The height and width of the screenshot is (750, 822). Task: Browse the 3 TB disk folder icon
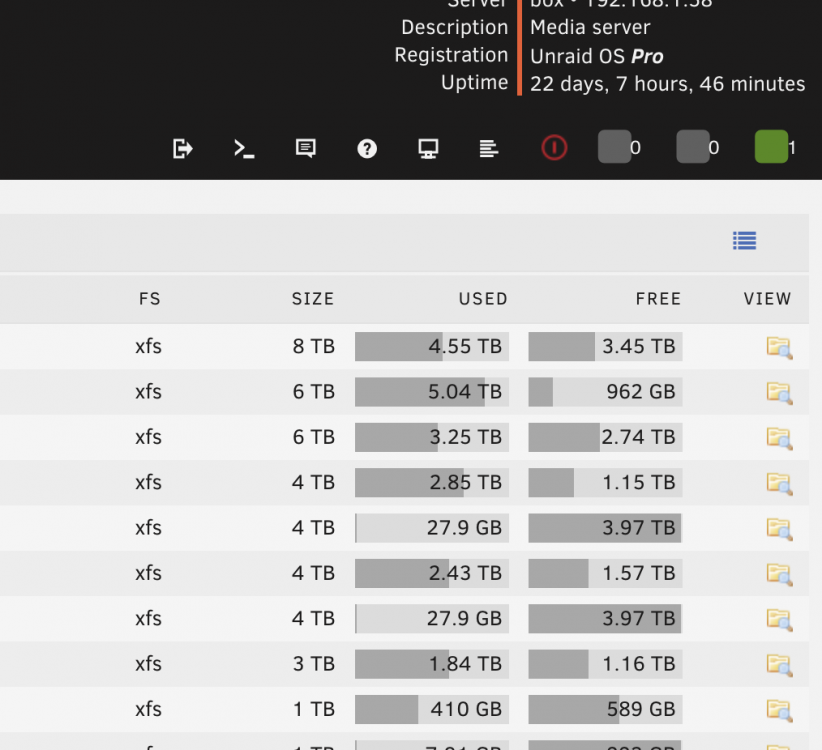(x=779, y=665)
